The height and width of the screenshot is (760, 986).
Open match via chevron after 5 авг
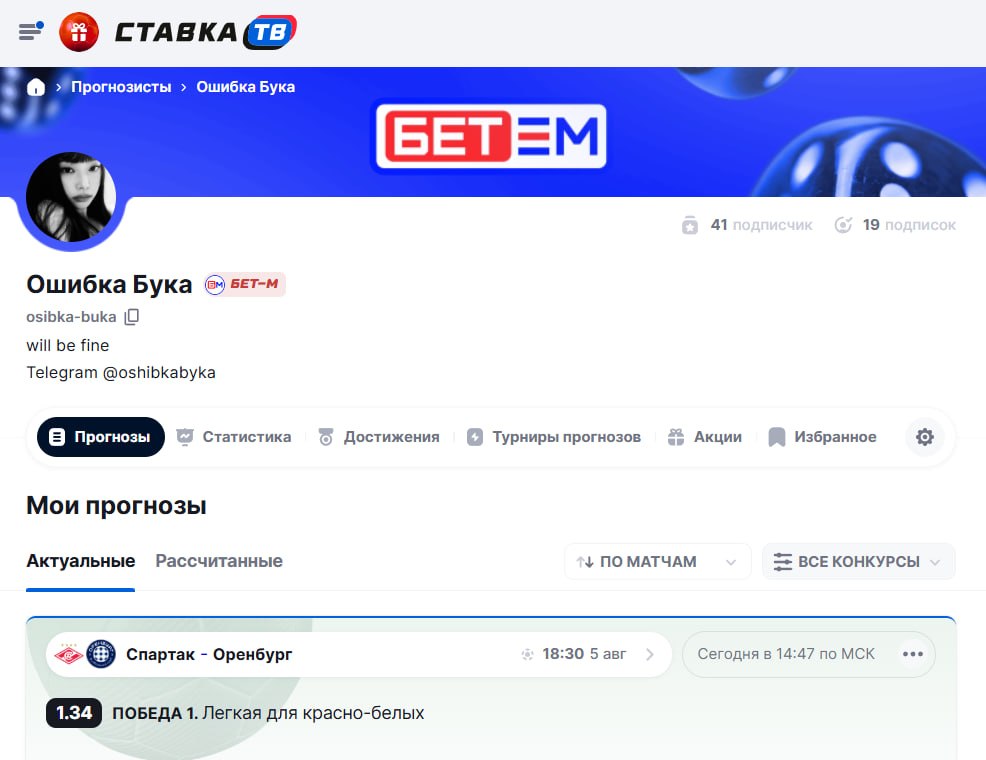tap(650, 654)
